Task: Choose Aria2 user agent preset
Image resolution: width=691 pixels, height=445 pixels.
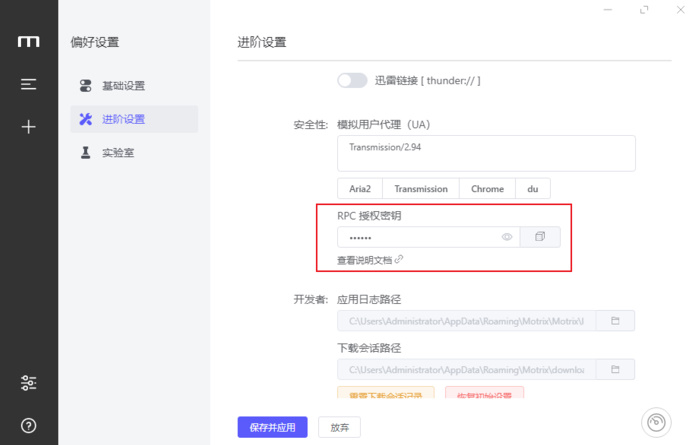Action: (360, 189)
